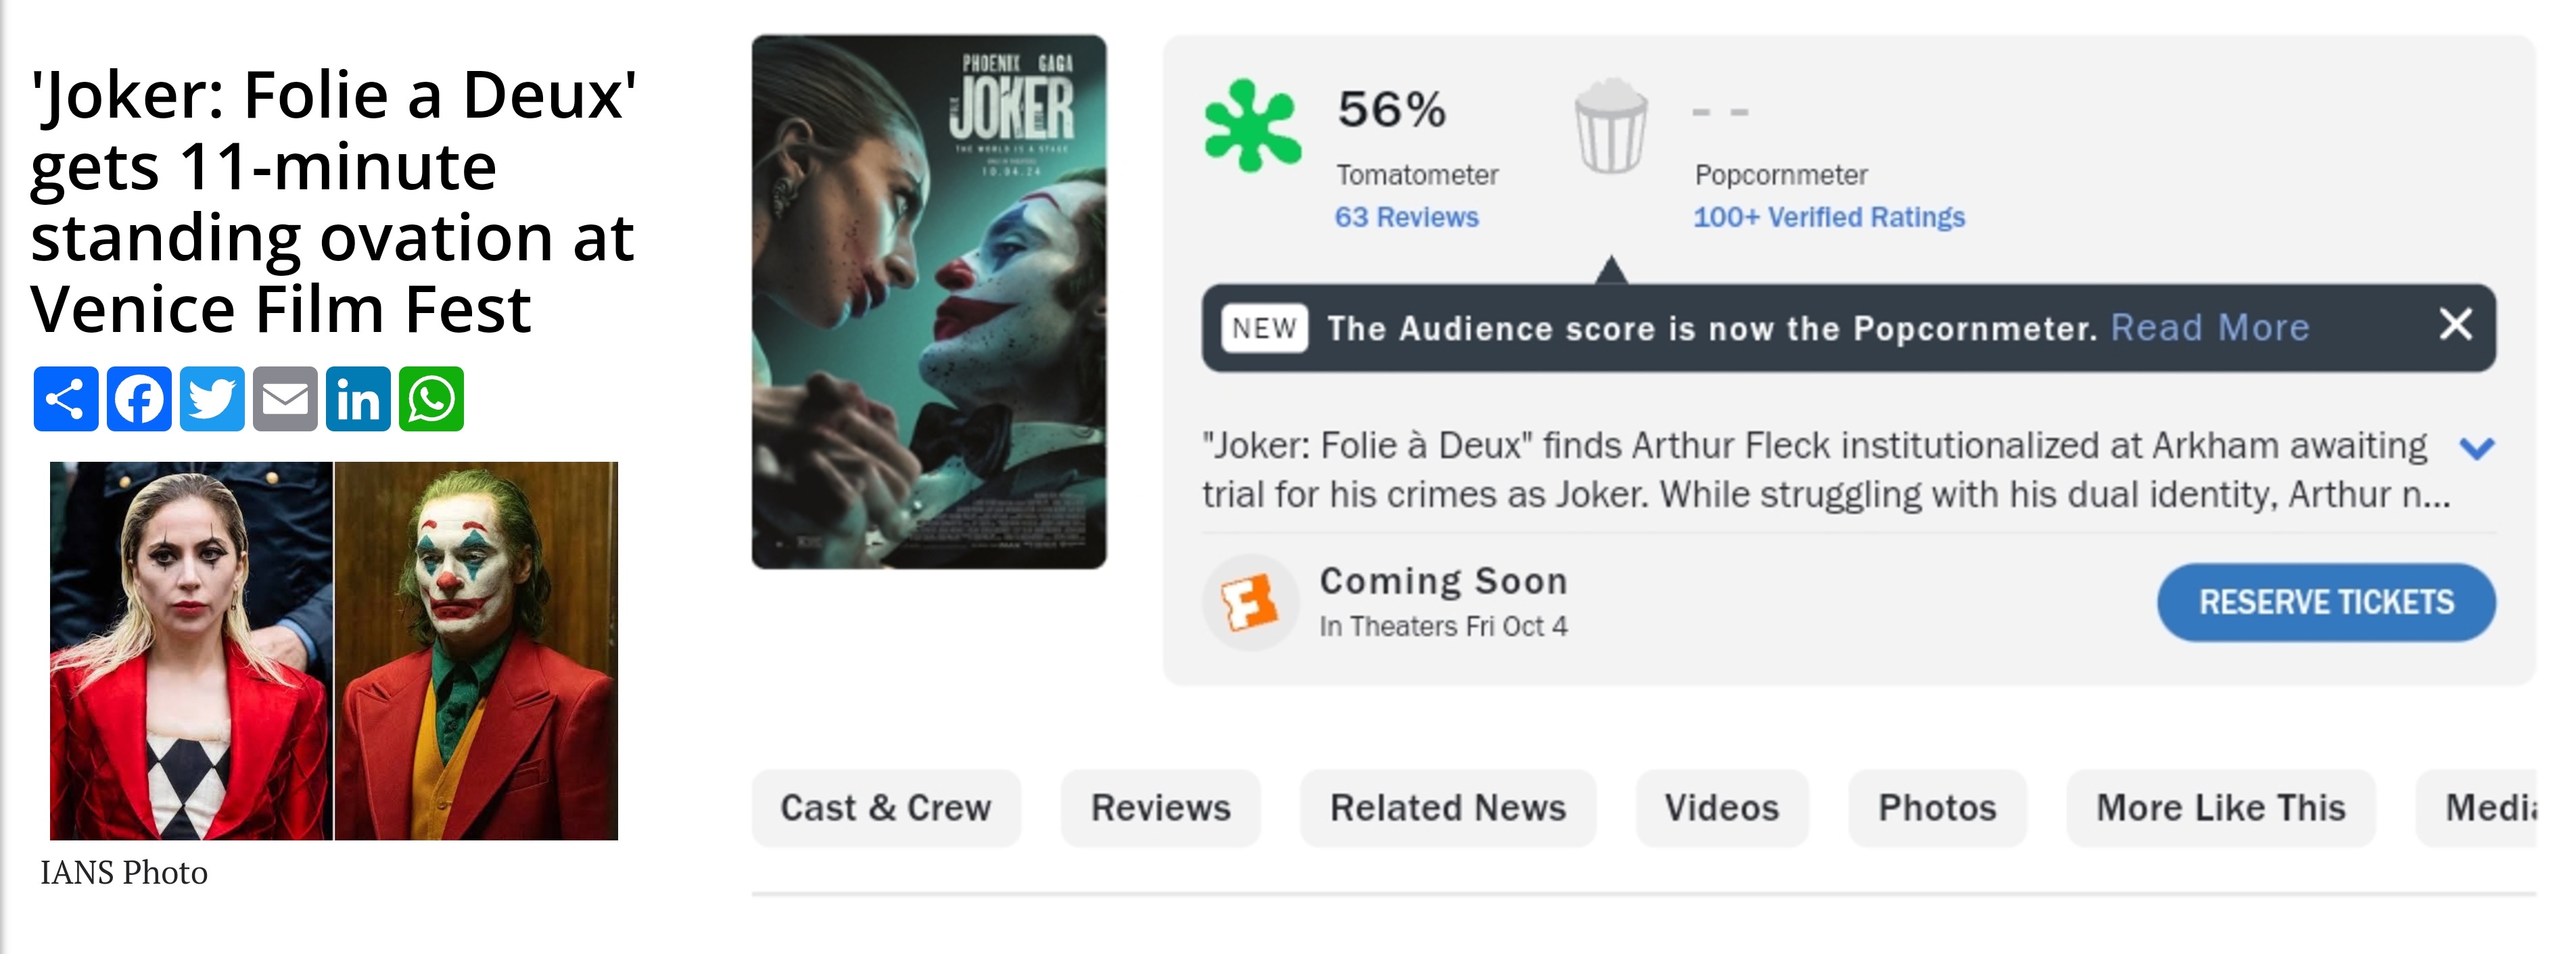Click the Popcornmeter bucket icon
This screenshot has width=2576, height=954.
(1610, 126)
